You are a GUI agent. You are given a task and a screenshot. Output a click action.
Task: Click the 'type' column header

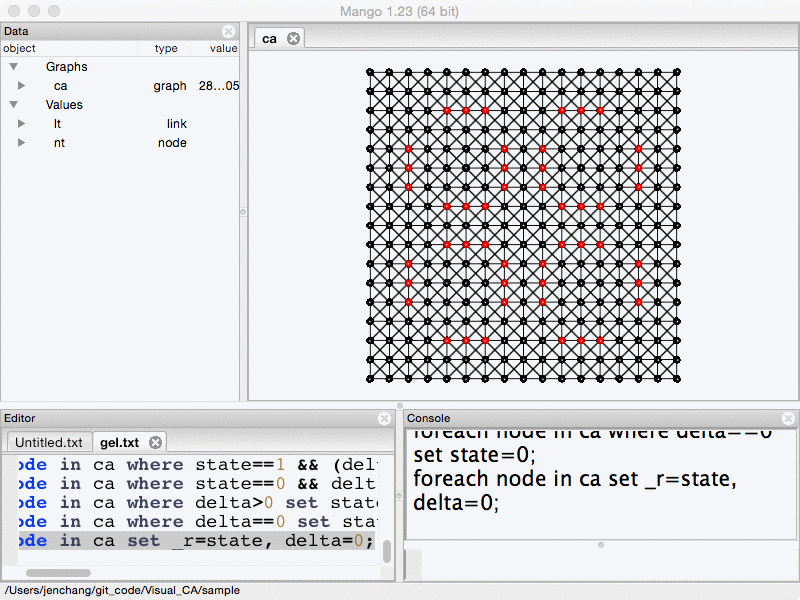point(165,48)
